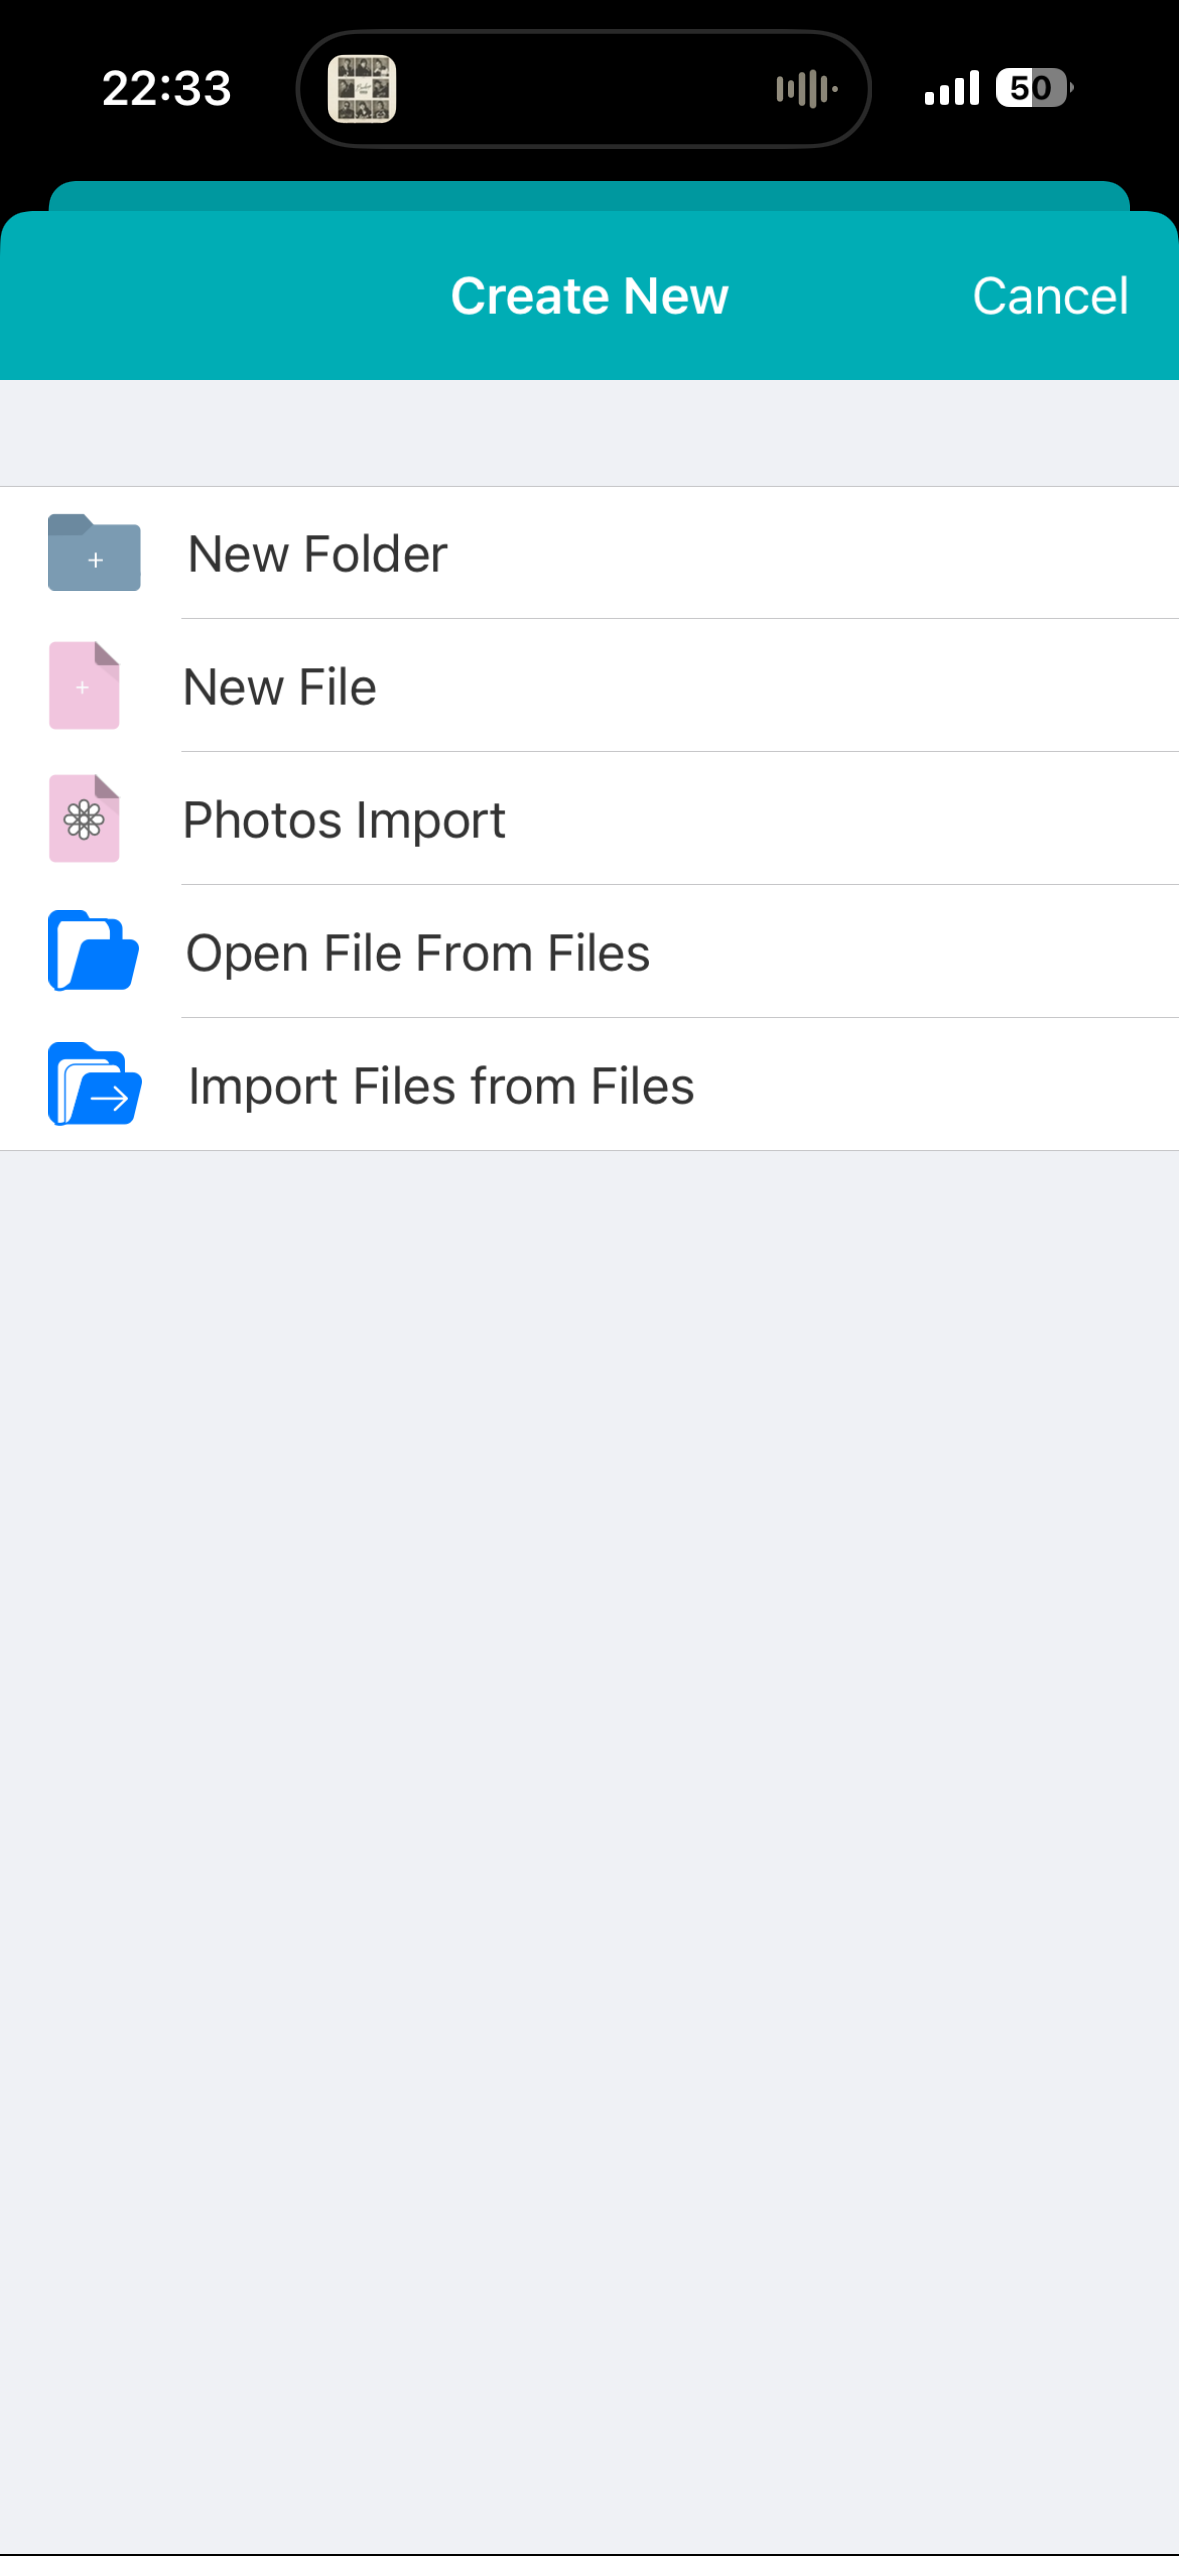Tap the audio waveform icon in Dynamic Island

pos(806,89)
